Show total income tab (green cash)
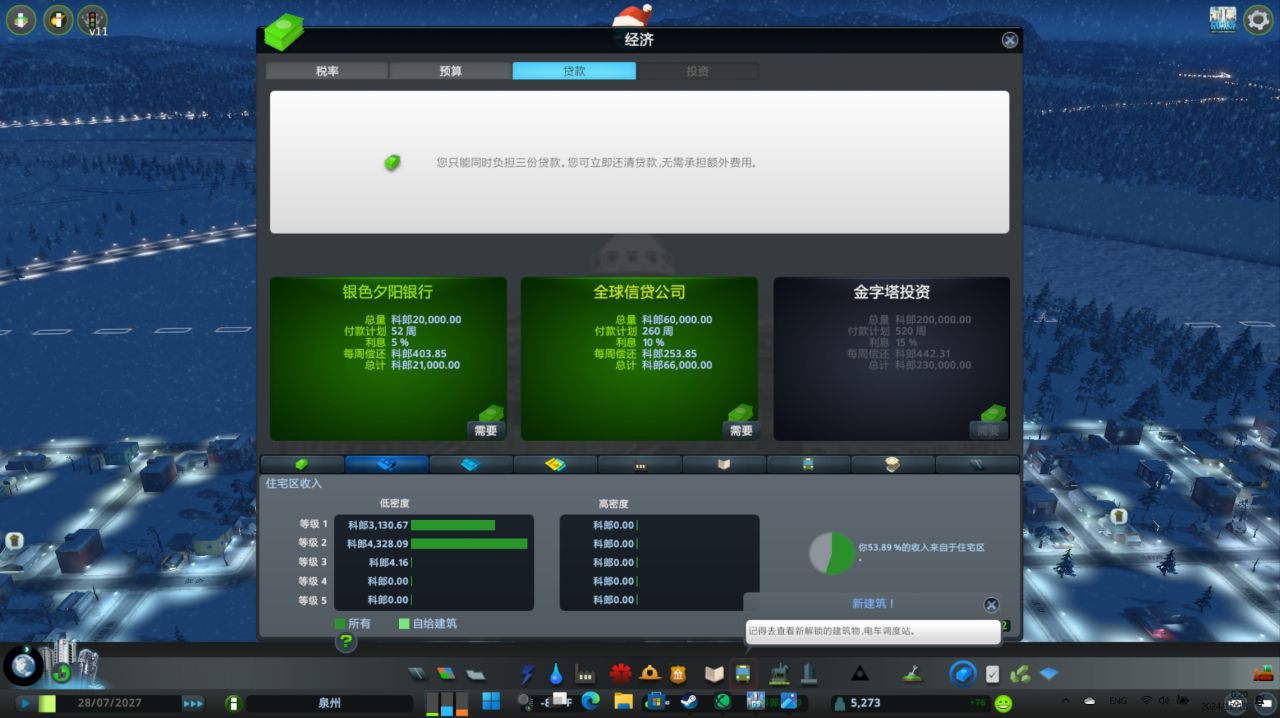Image resolution: width=1280 pixels, height=718 pixels. click(x=302, y=464)
